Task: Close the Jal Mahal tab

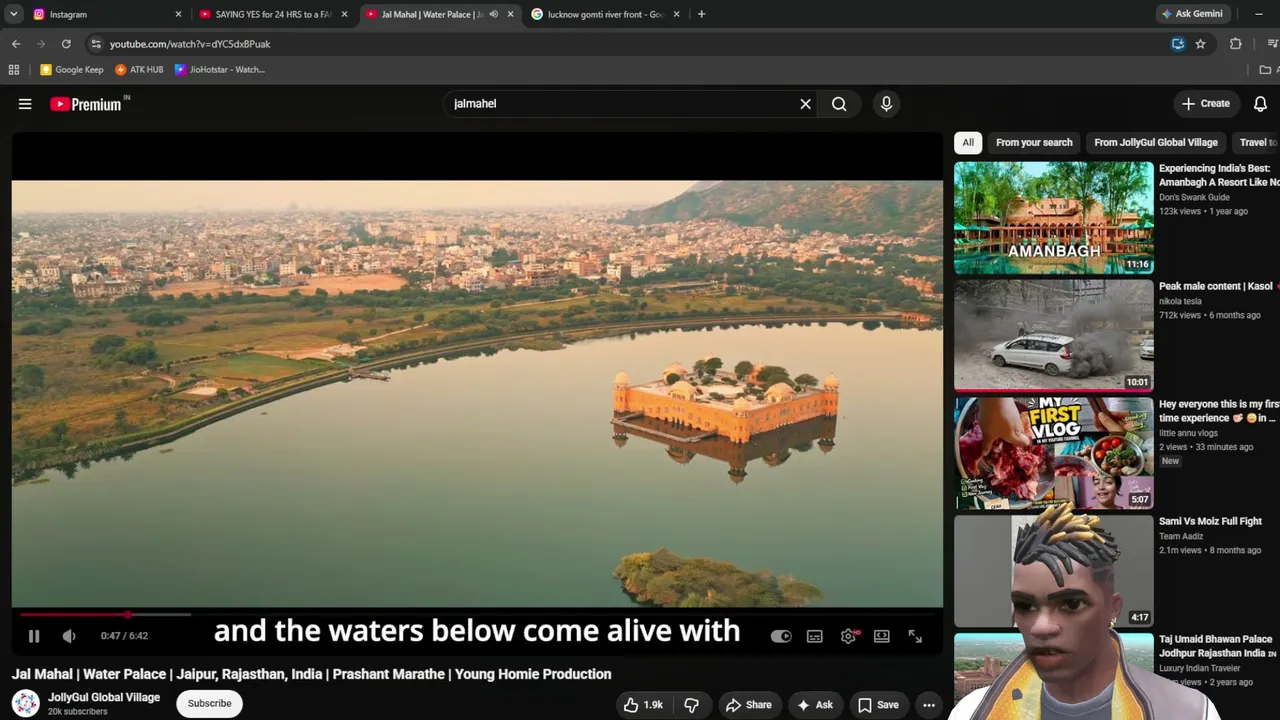Action: click(510, 14)
